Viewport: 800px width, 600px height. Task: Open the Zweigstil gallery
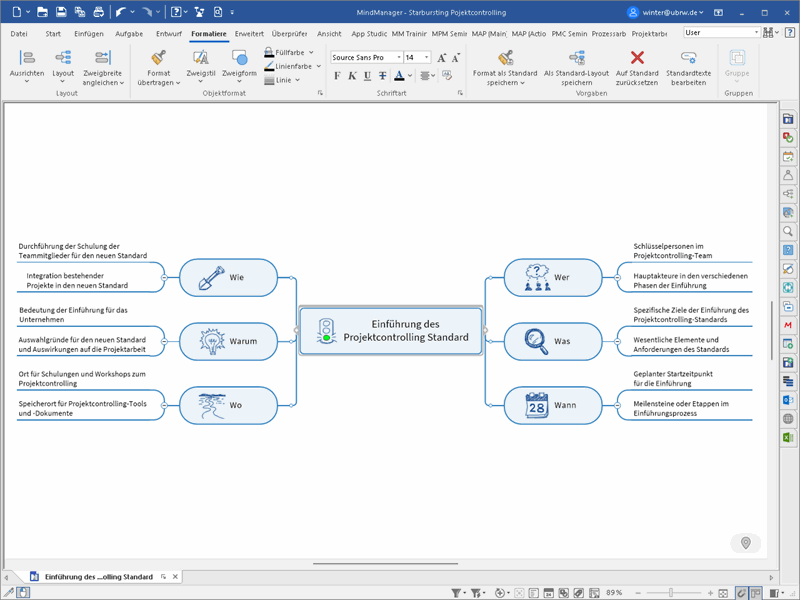201,66
